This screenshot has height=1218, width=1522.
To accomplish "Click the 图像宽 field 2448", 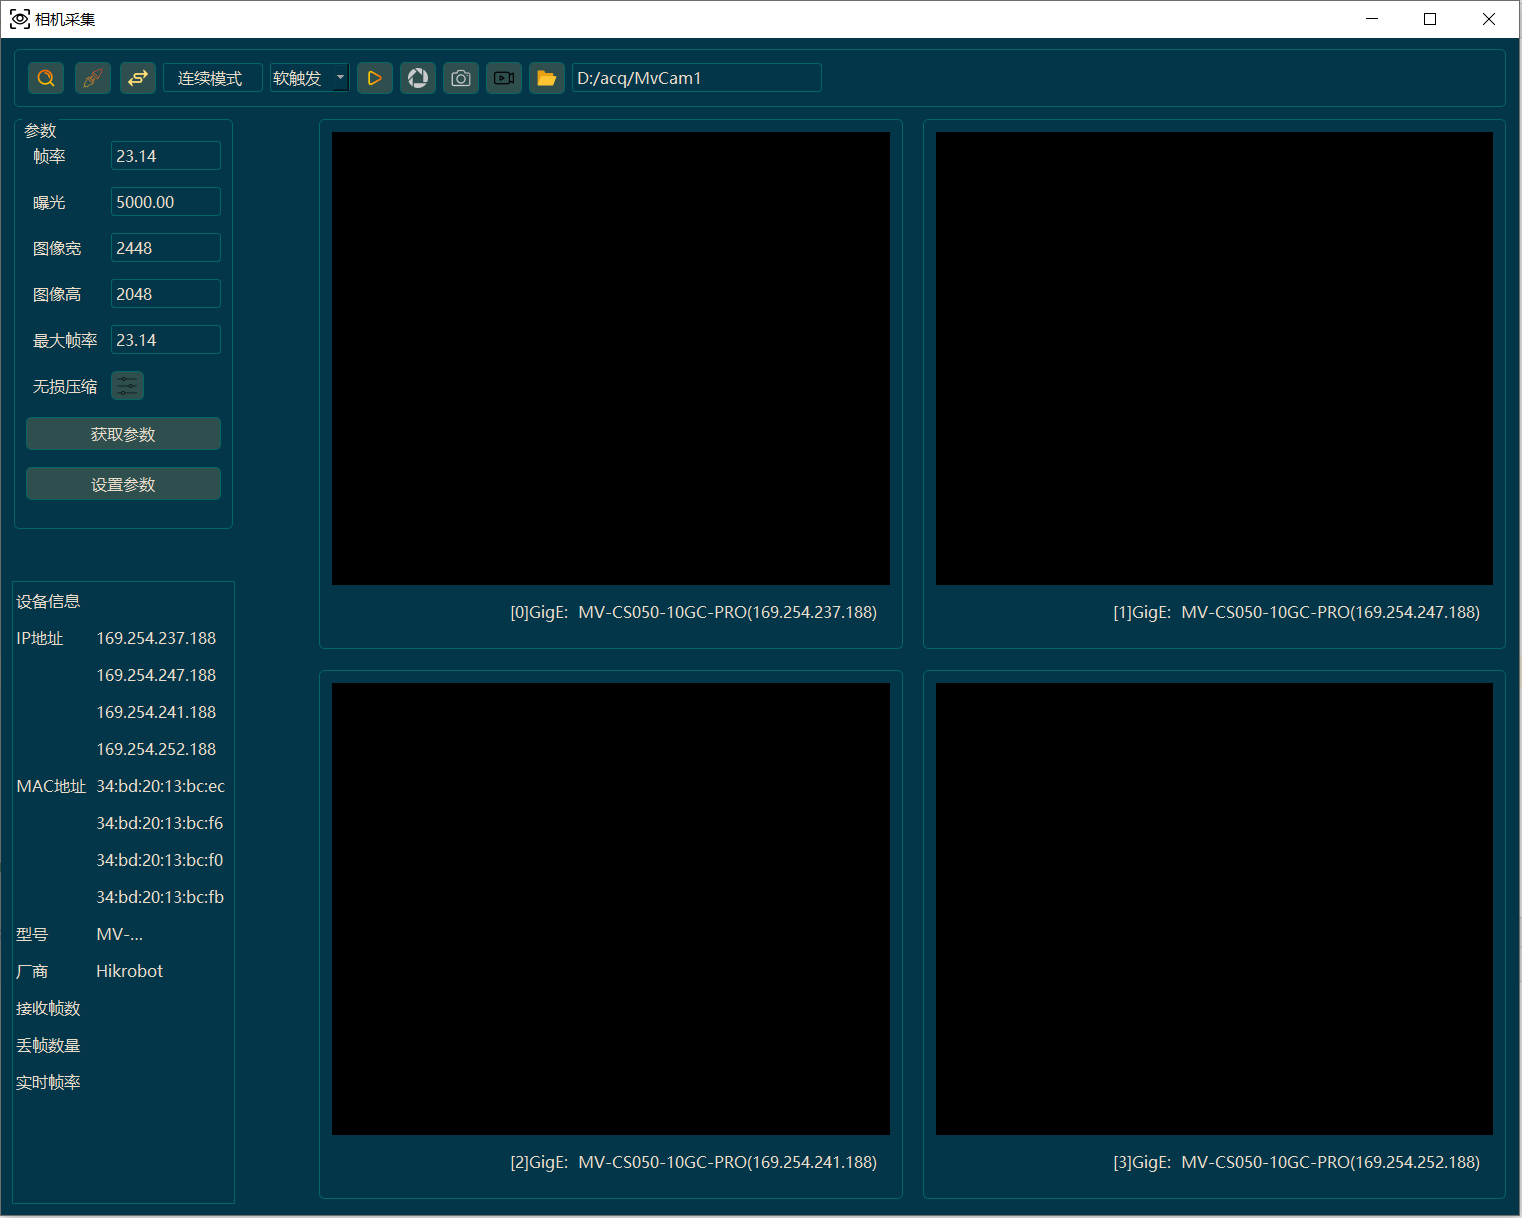I will (x=166, y=248).
